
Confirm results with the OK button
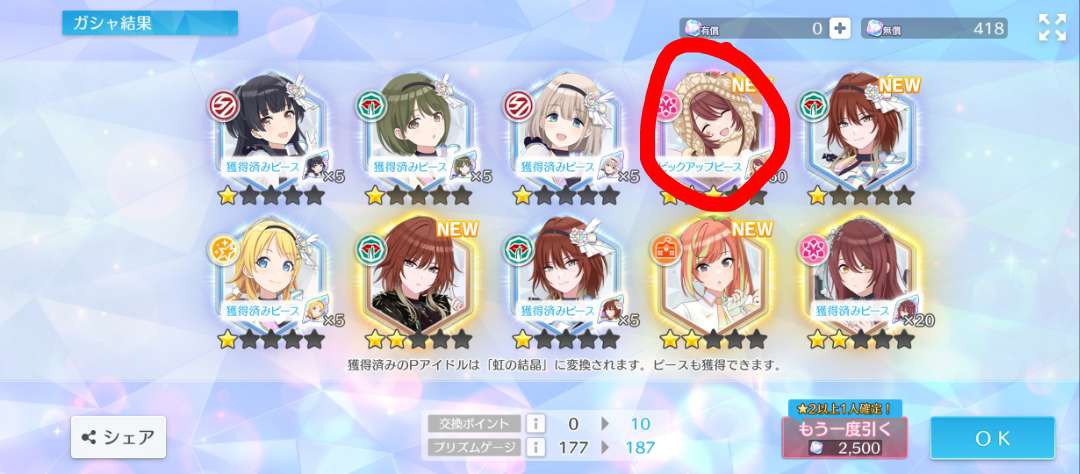click(993, 437)
